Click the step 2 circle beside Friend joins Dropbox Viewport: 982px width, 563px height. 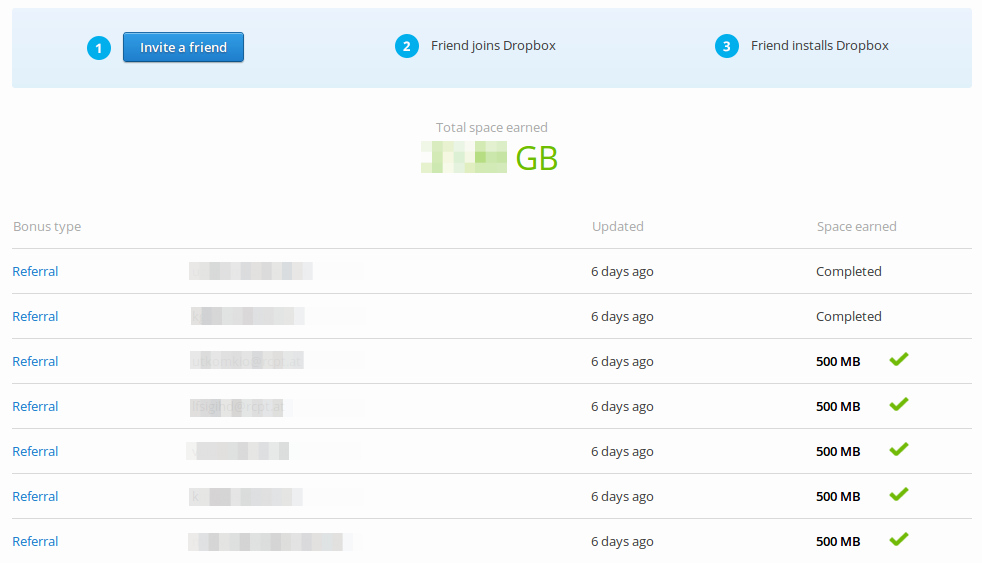click(x=406, y=46)
